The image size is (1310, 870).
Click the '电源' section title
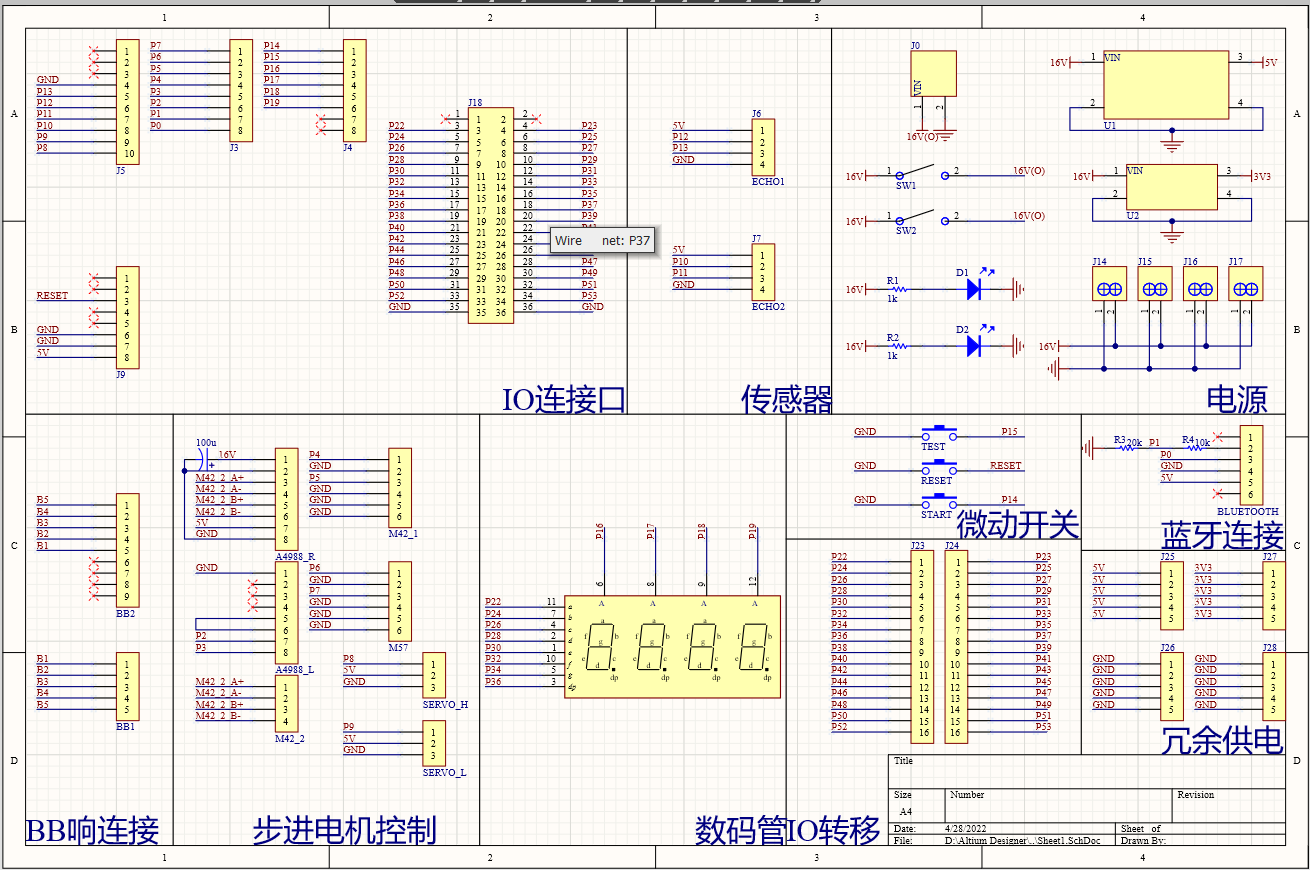pos(1238,400)
